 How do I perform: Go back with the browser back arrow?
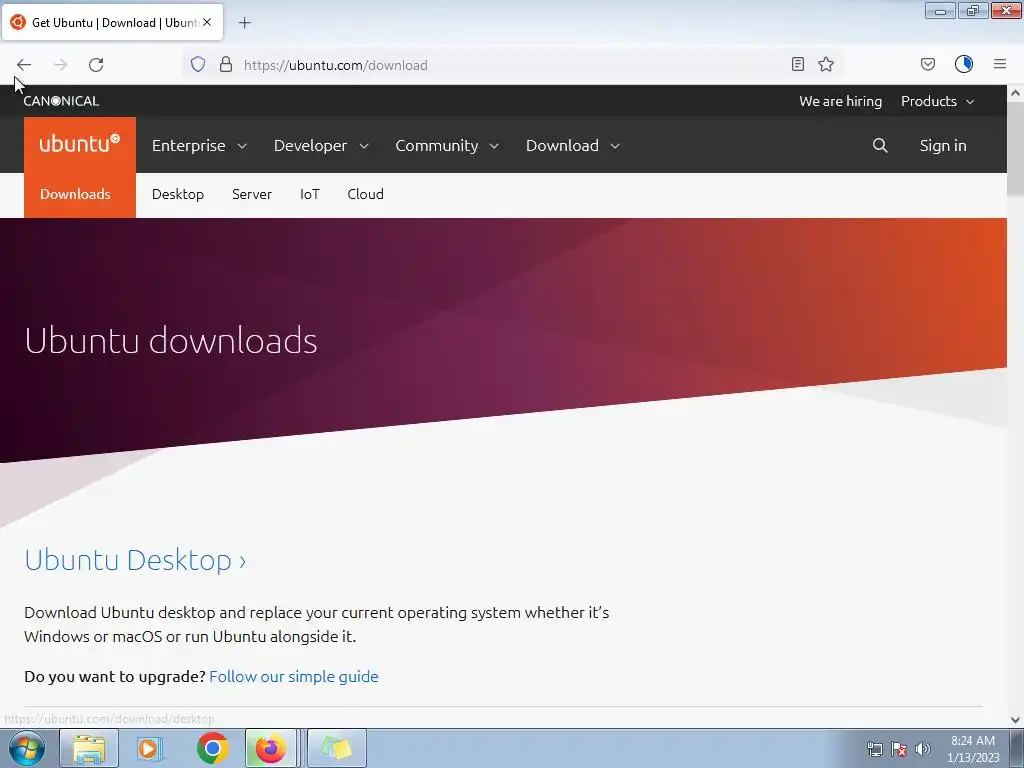coord(24,65)
